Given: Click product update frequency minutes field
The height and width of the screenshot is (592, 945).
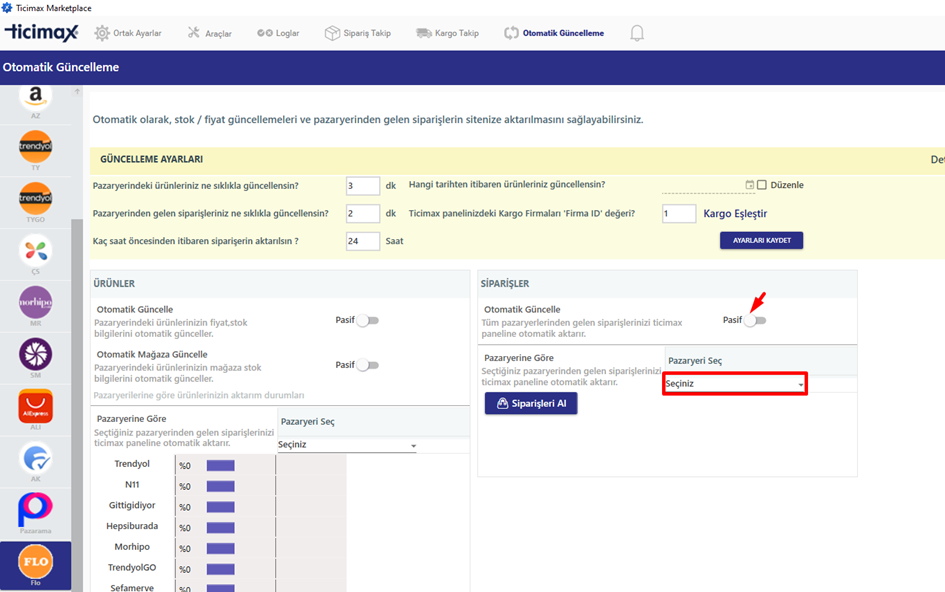Looking at the screenshot, I should [x=363, y=186].
